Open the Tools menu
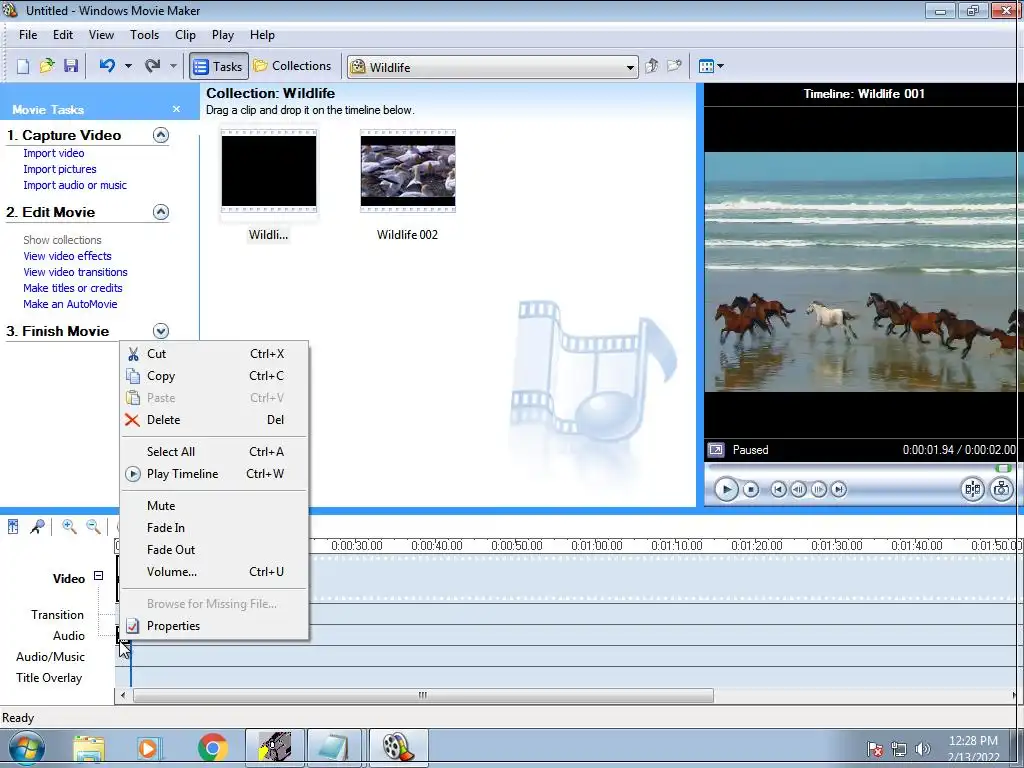 click(144, 35)
